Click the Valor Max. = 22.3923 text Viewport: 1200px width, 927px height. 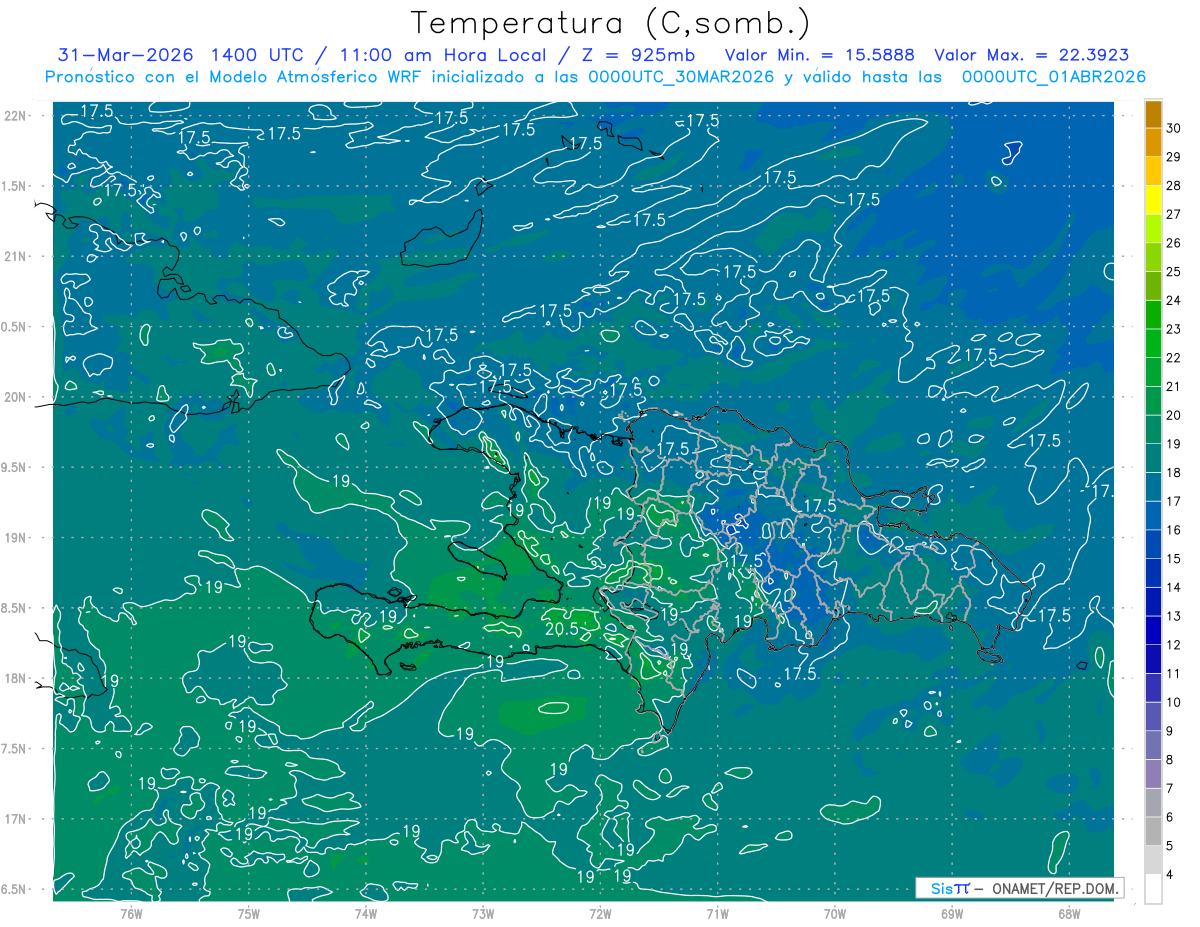1032,56
